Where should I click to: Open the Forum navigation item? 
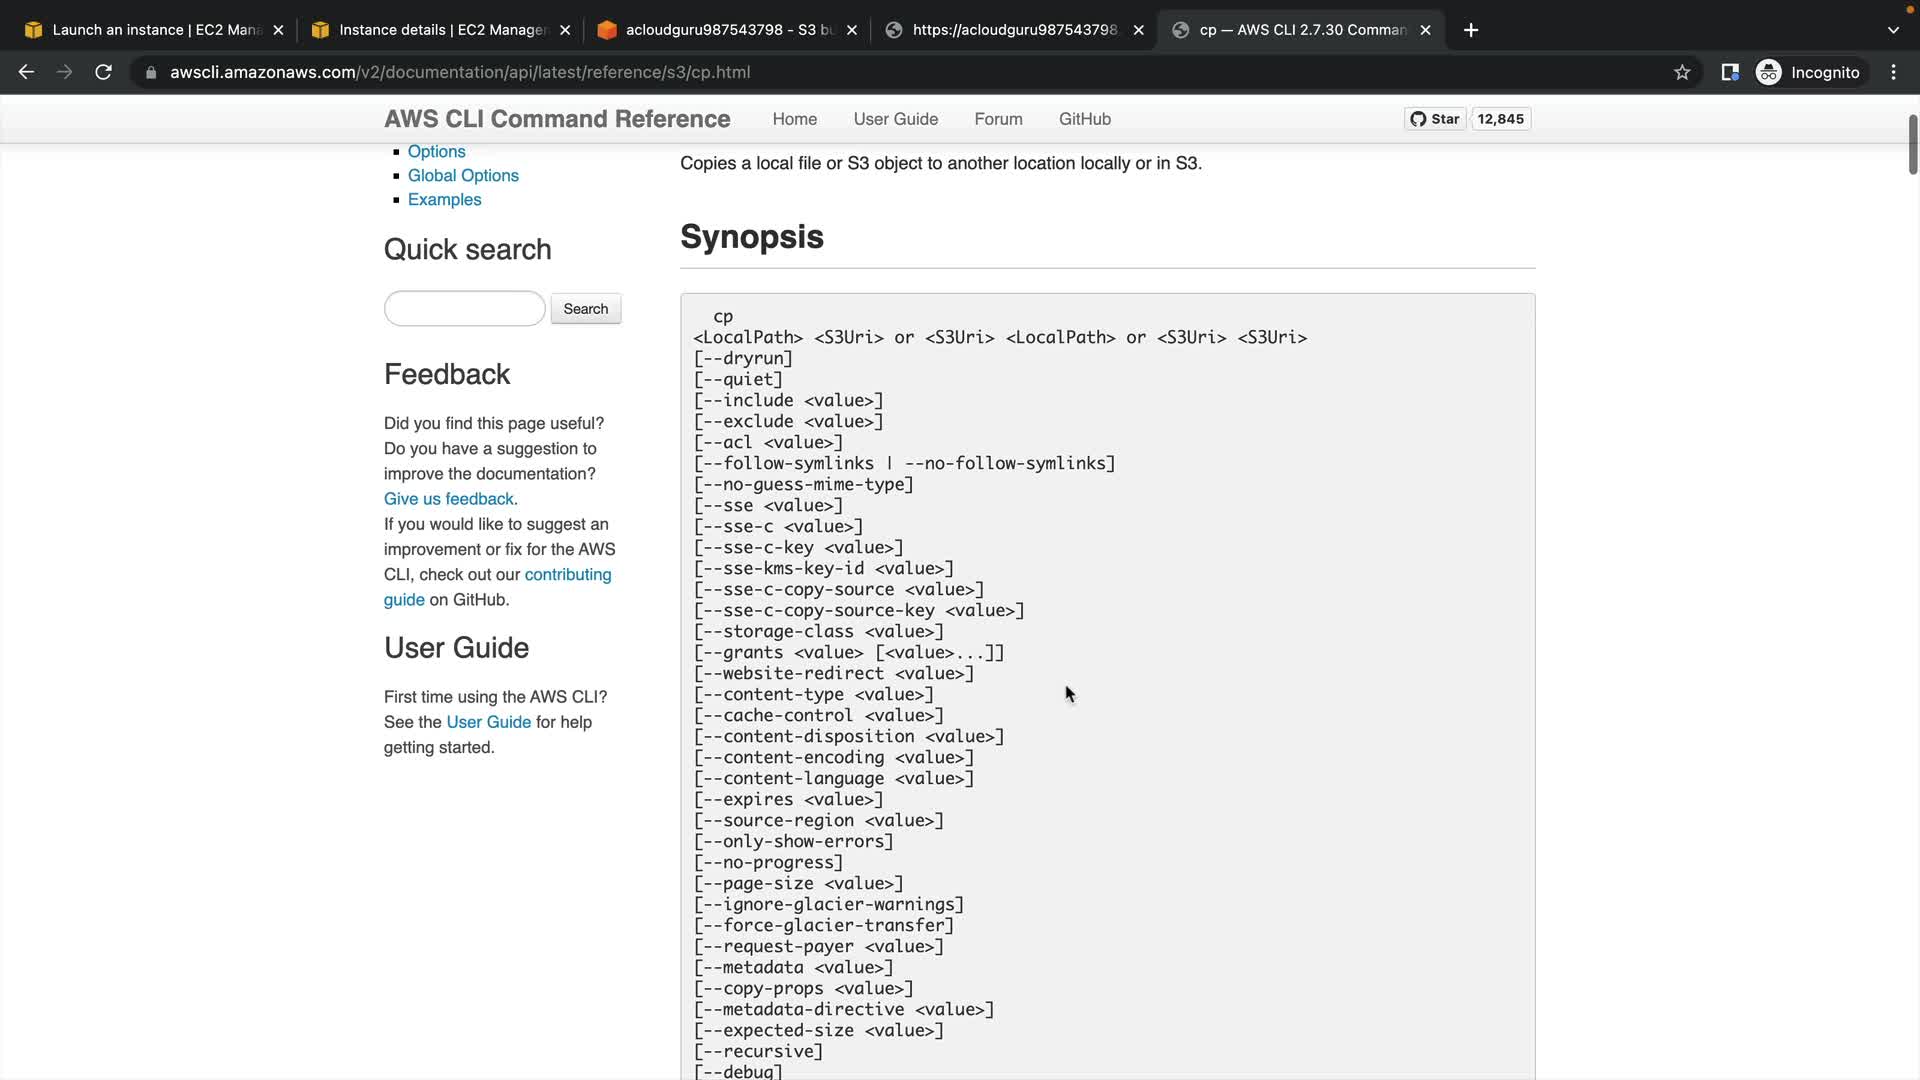pos(998,119)
